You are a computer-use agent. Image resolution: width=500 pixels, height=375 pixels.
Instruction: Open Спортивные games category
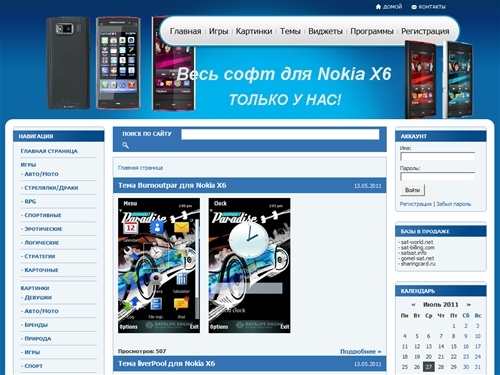click(x=43, y=215)
